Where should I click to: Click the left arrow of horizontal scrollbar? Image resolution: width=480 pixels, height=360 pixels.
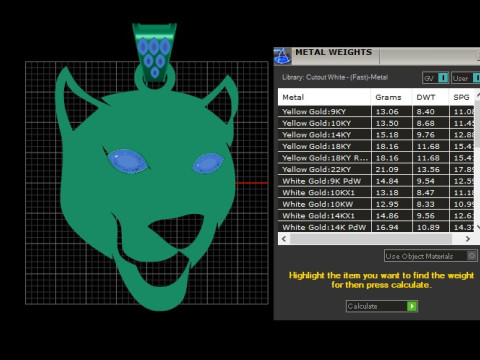pos(284,239)
